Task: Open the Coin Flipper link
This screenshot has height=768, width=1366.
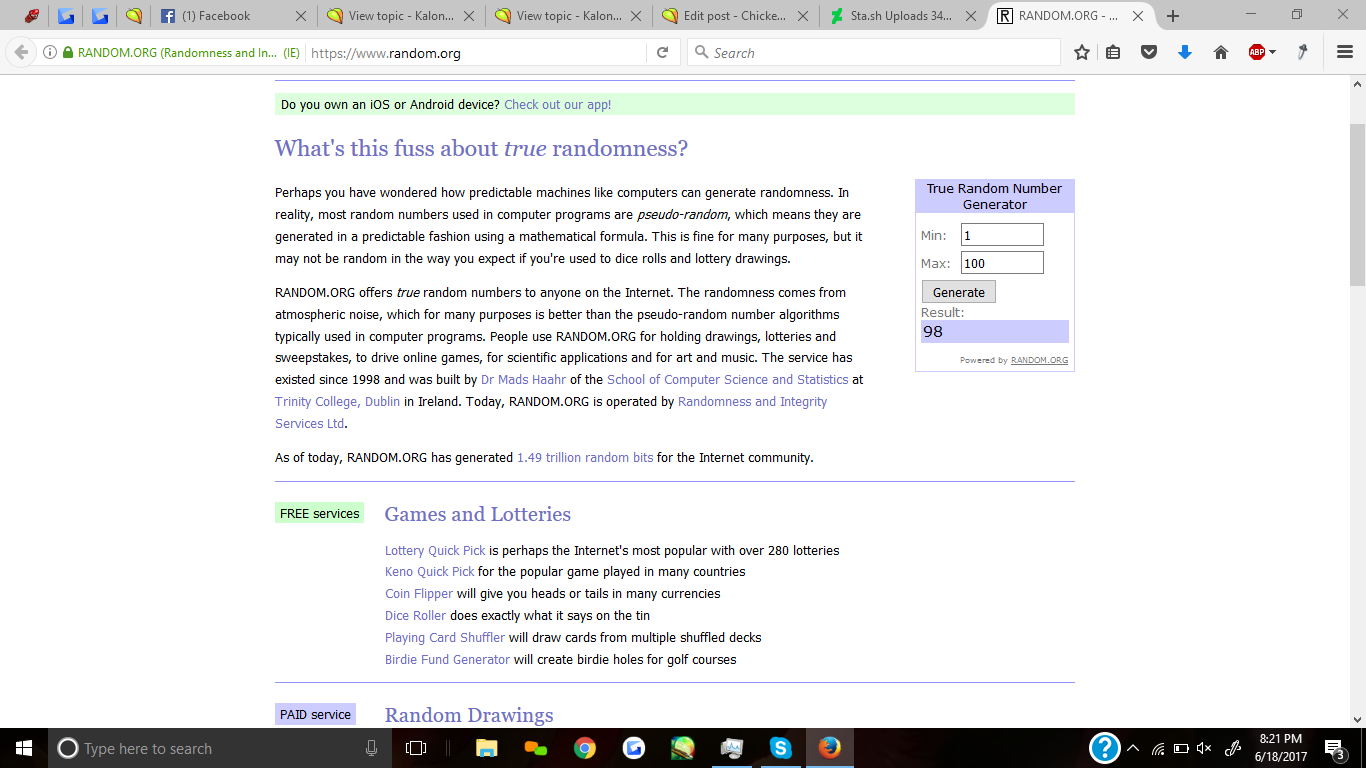Action: tap(419, 594)
